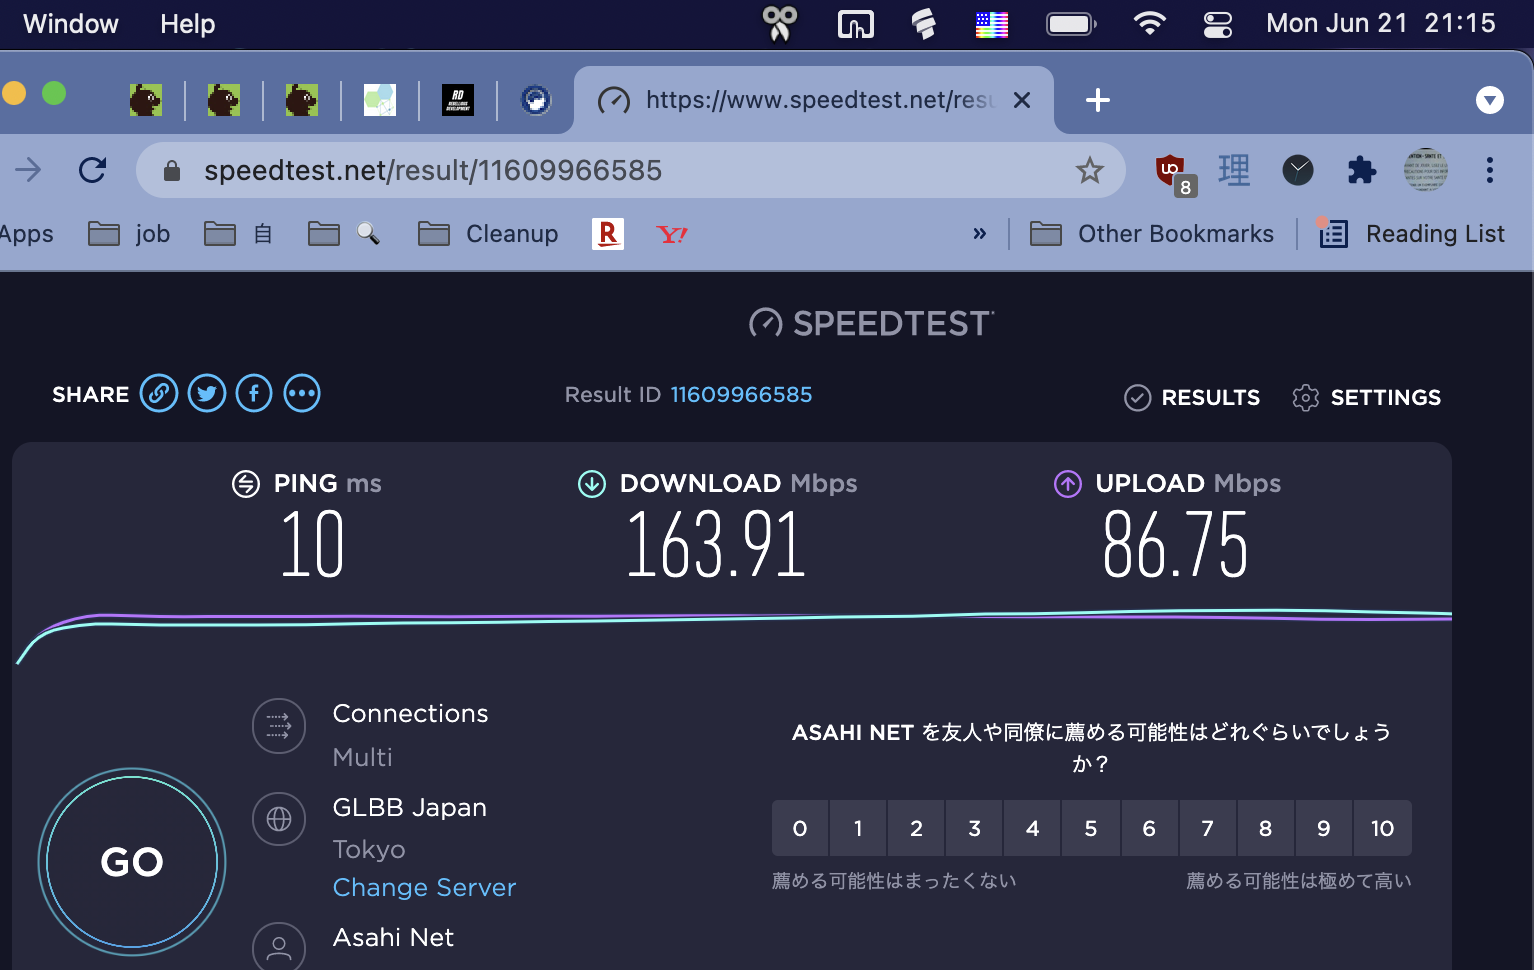Image resolution: width=1534 pixels, height=970 pixels.
Task: Click the Change Server link
Action: pyautogui.click(x=424, y=888)
